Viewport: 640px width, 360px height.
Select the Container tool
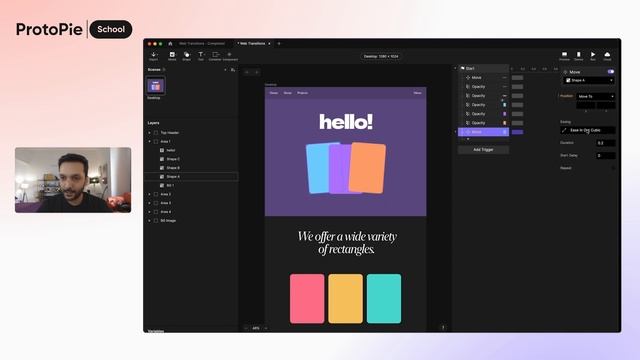tap(215, 56)
